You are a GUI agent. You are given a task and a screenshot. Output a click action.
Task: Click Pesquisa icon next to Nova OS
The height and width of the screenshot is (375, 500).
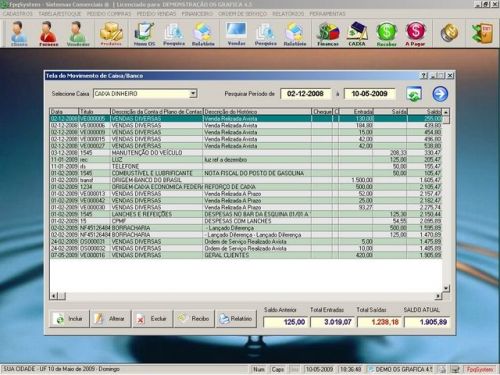(x=174, y=33)
